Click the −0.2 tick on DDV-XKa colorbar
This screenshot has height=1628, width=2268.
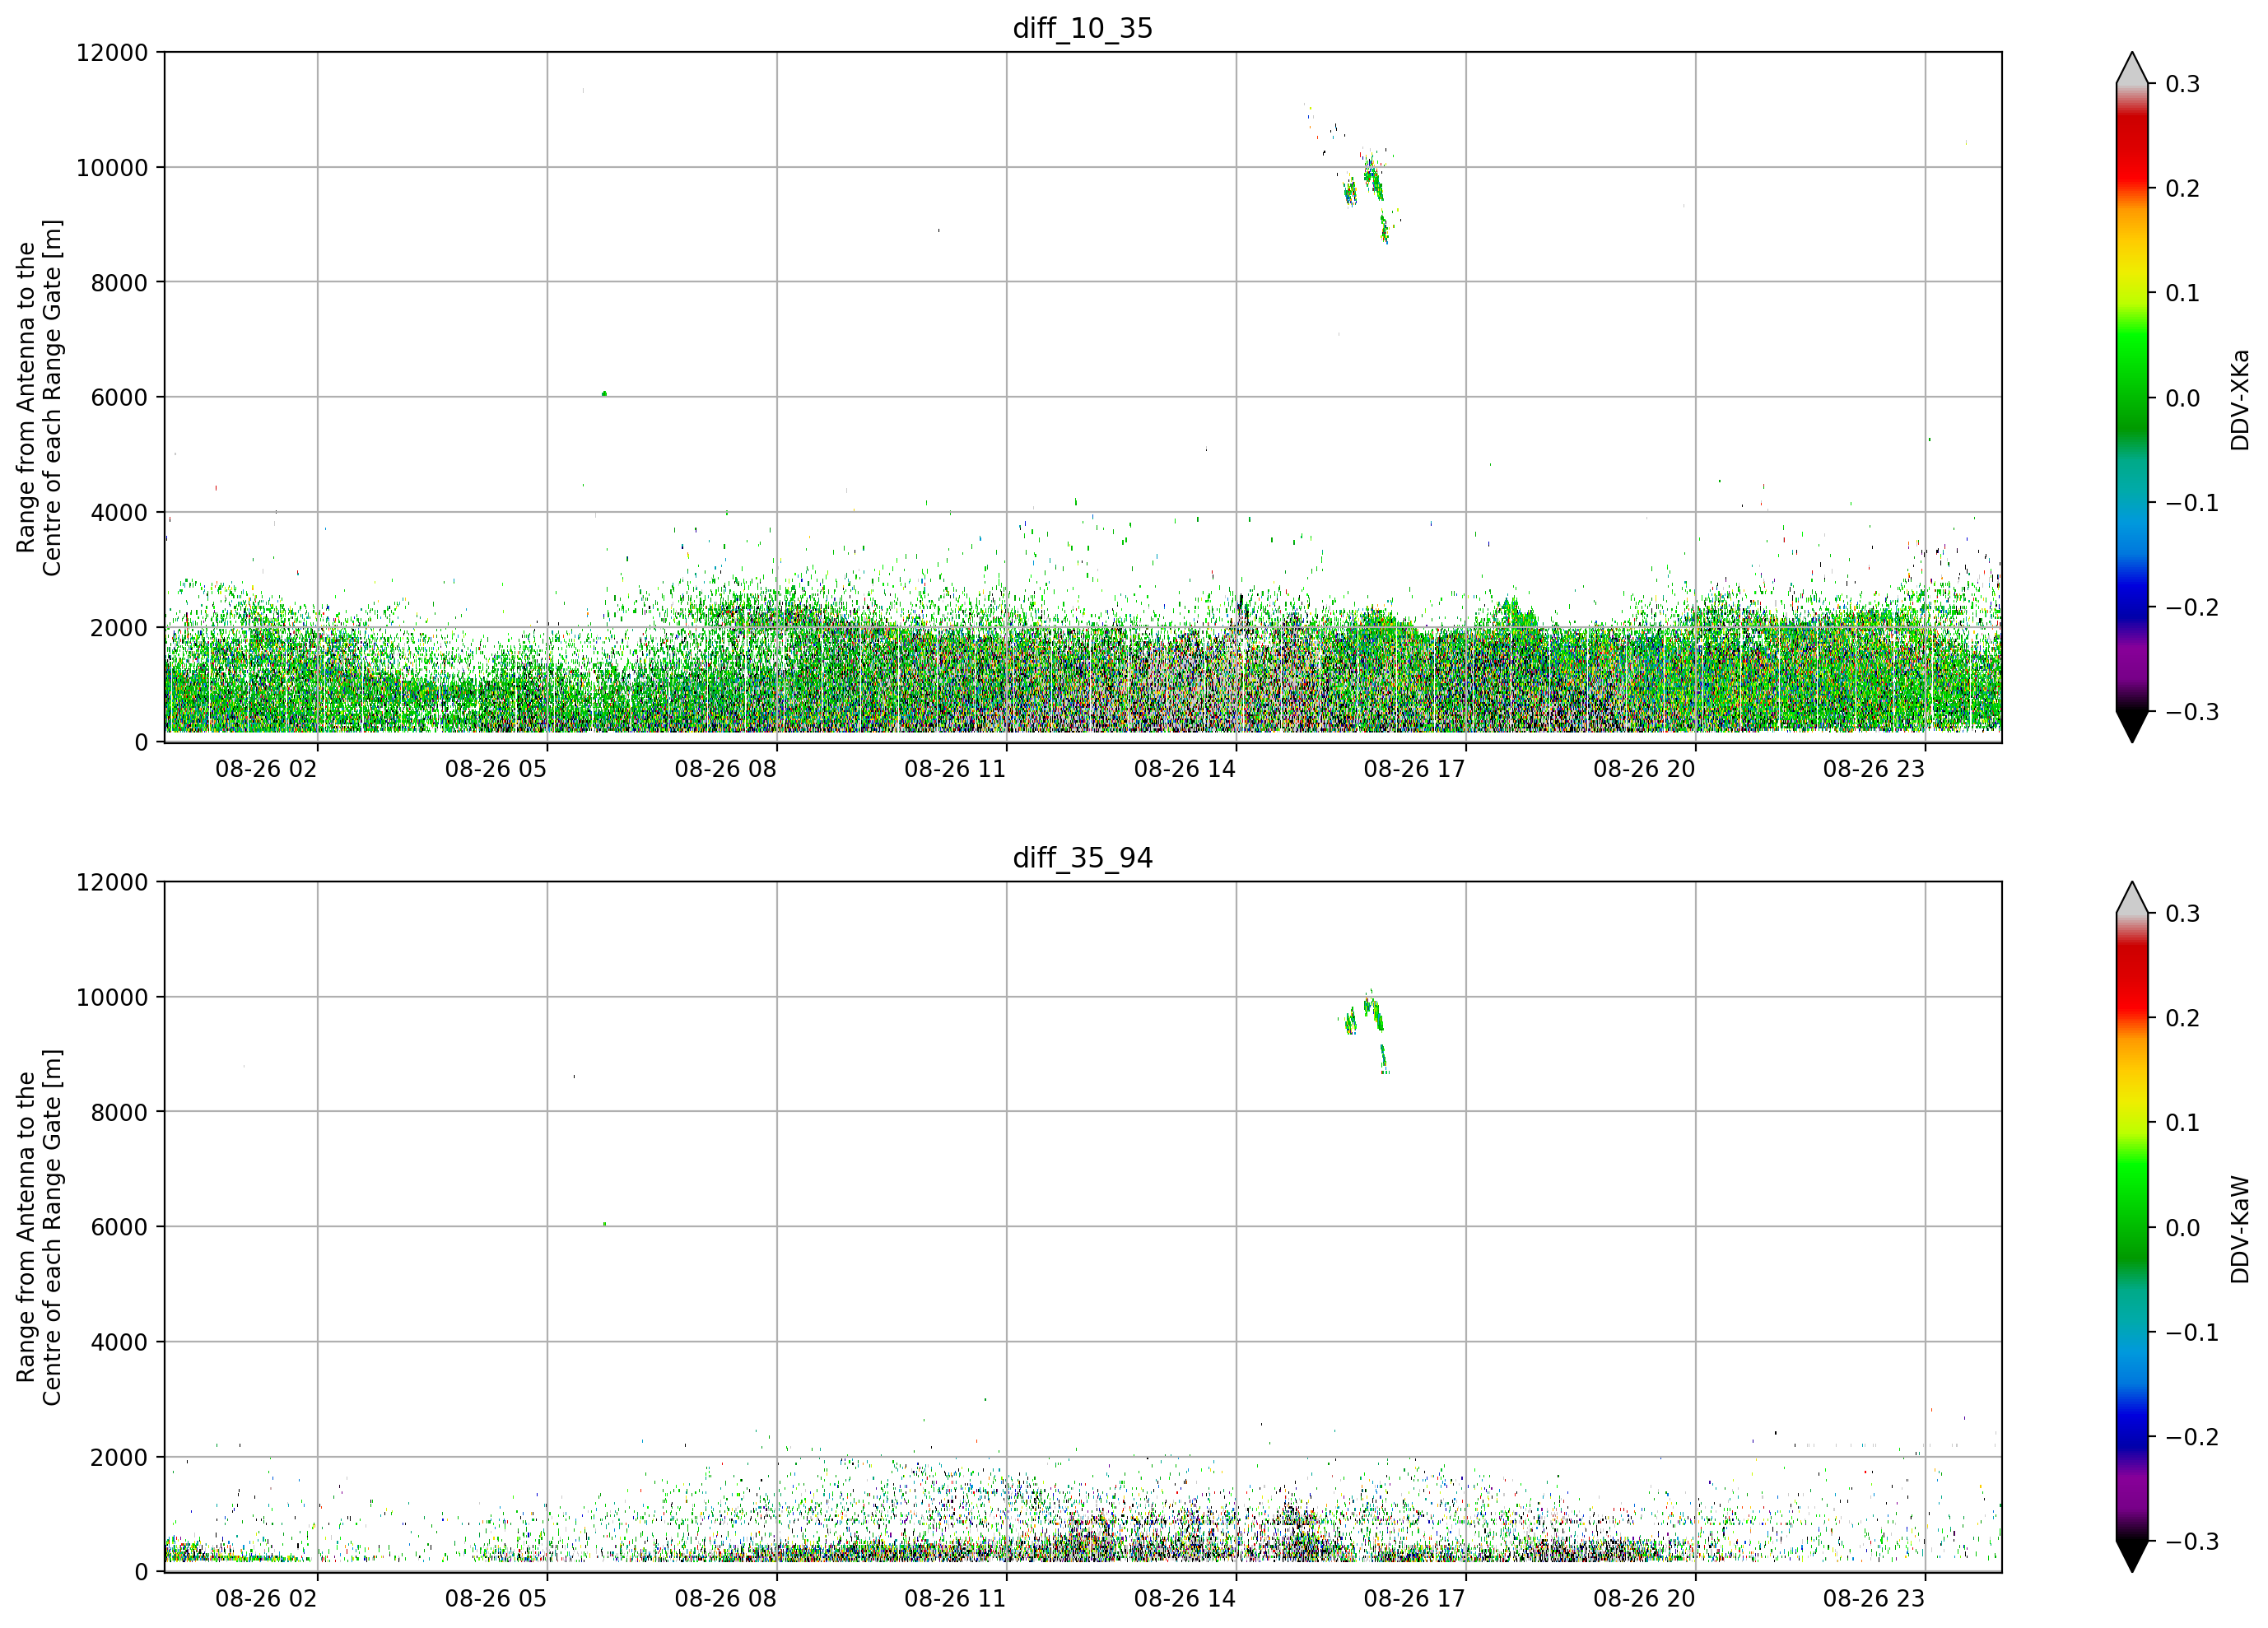coord(2192,608)
